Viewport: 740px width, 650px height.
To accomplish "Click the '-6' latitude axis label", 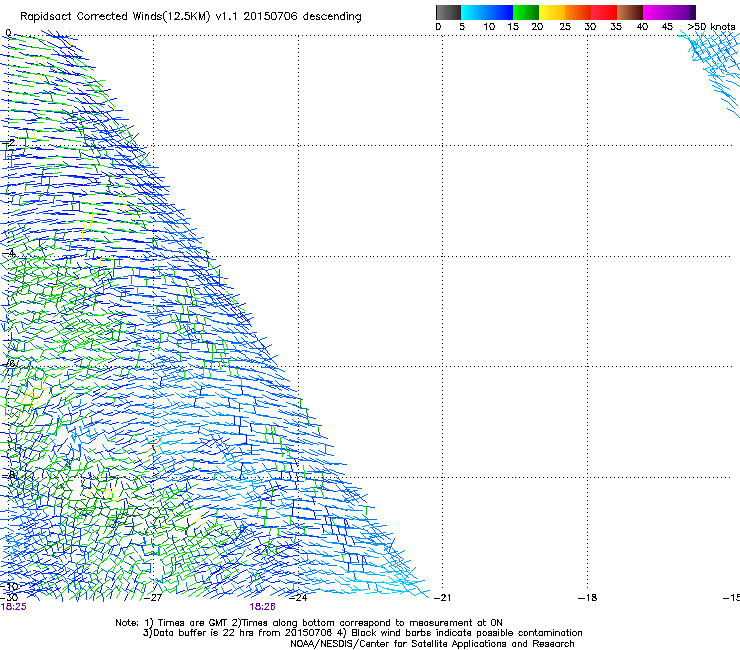I will [x=9, y=363].
